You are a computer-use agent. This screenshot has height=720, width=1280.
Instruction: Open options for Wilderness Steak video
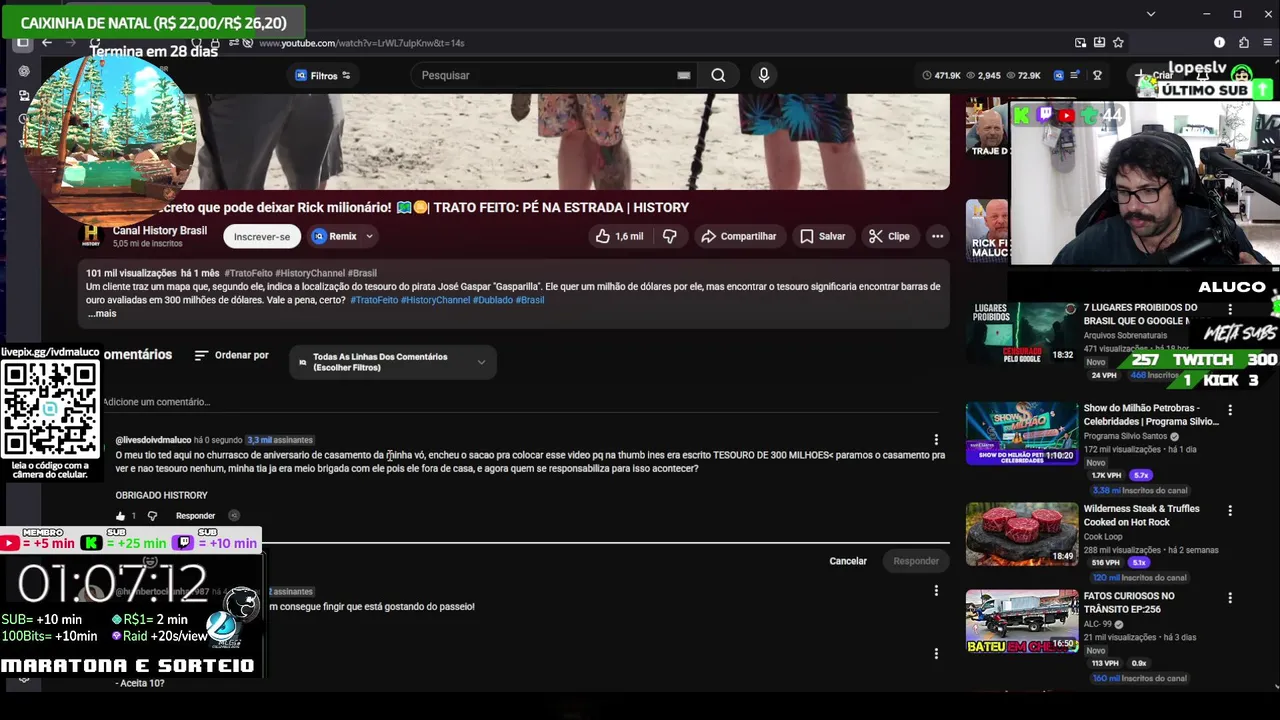click(x=1230, y=511)
